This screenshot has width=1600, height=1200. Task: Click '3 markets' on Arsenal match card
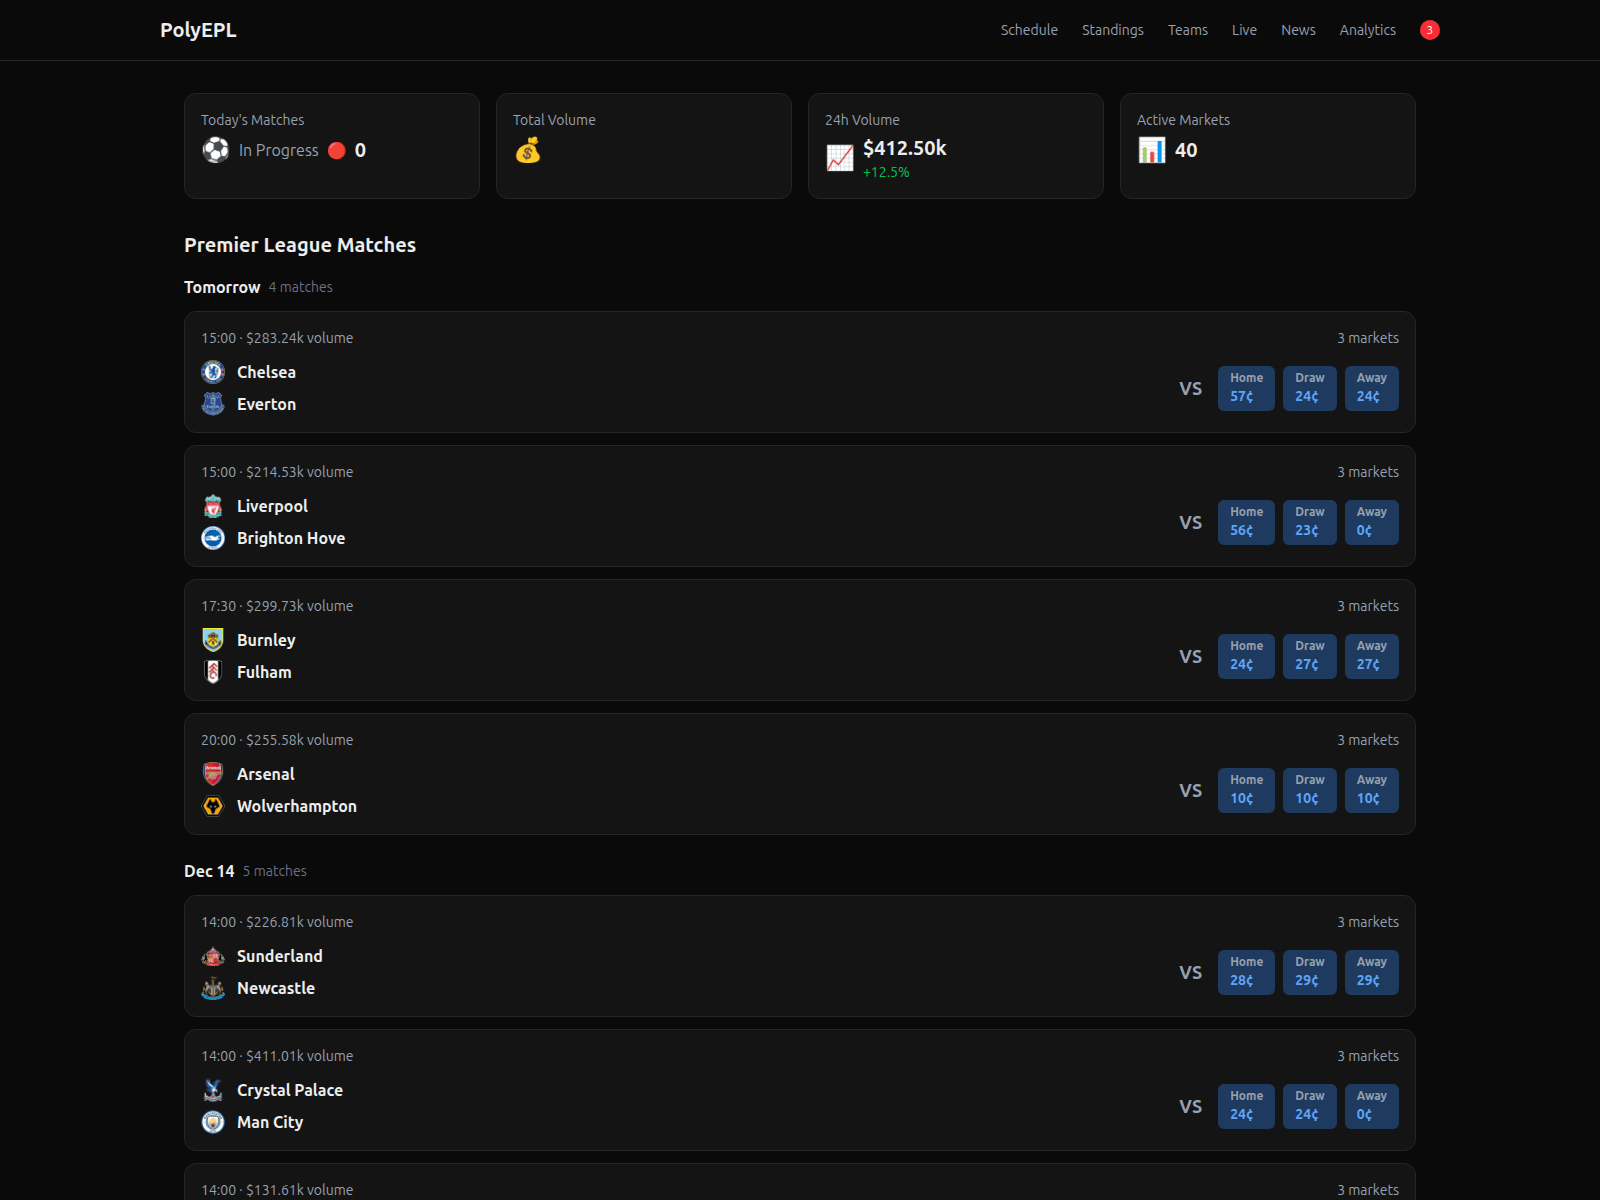(1368, 740)
